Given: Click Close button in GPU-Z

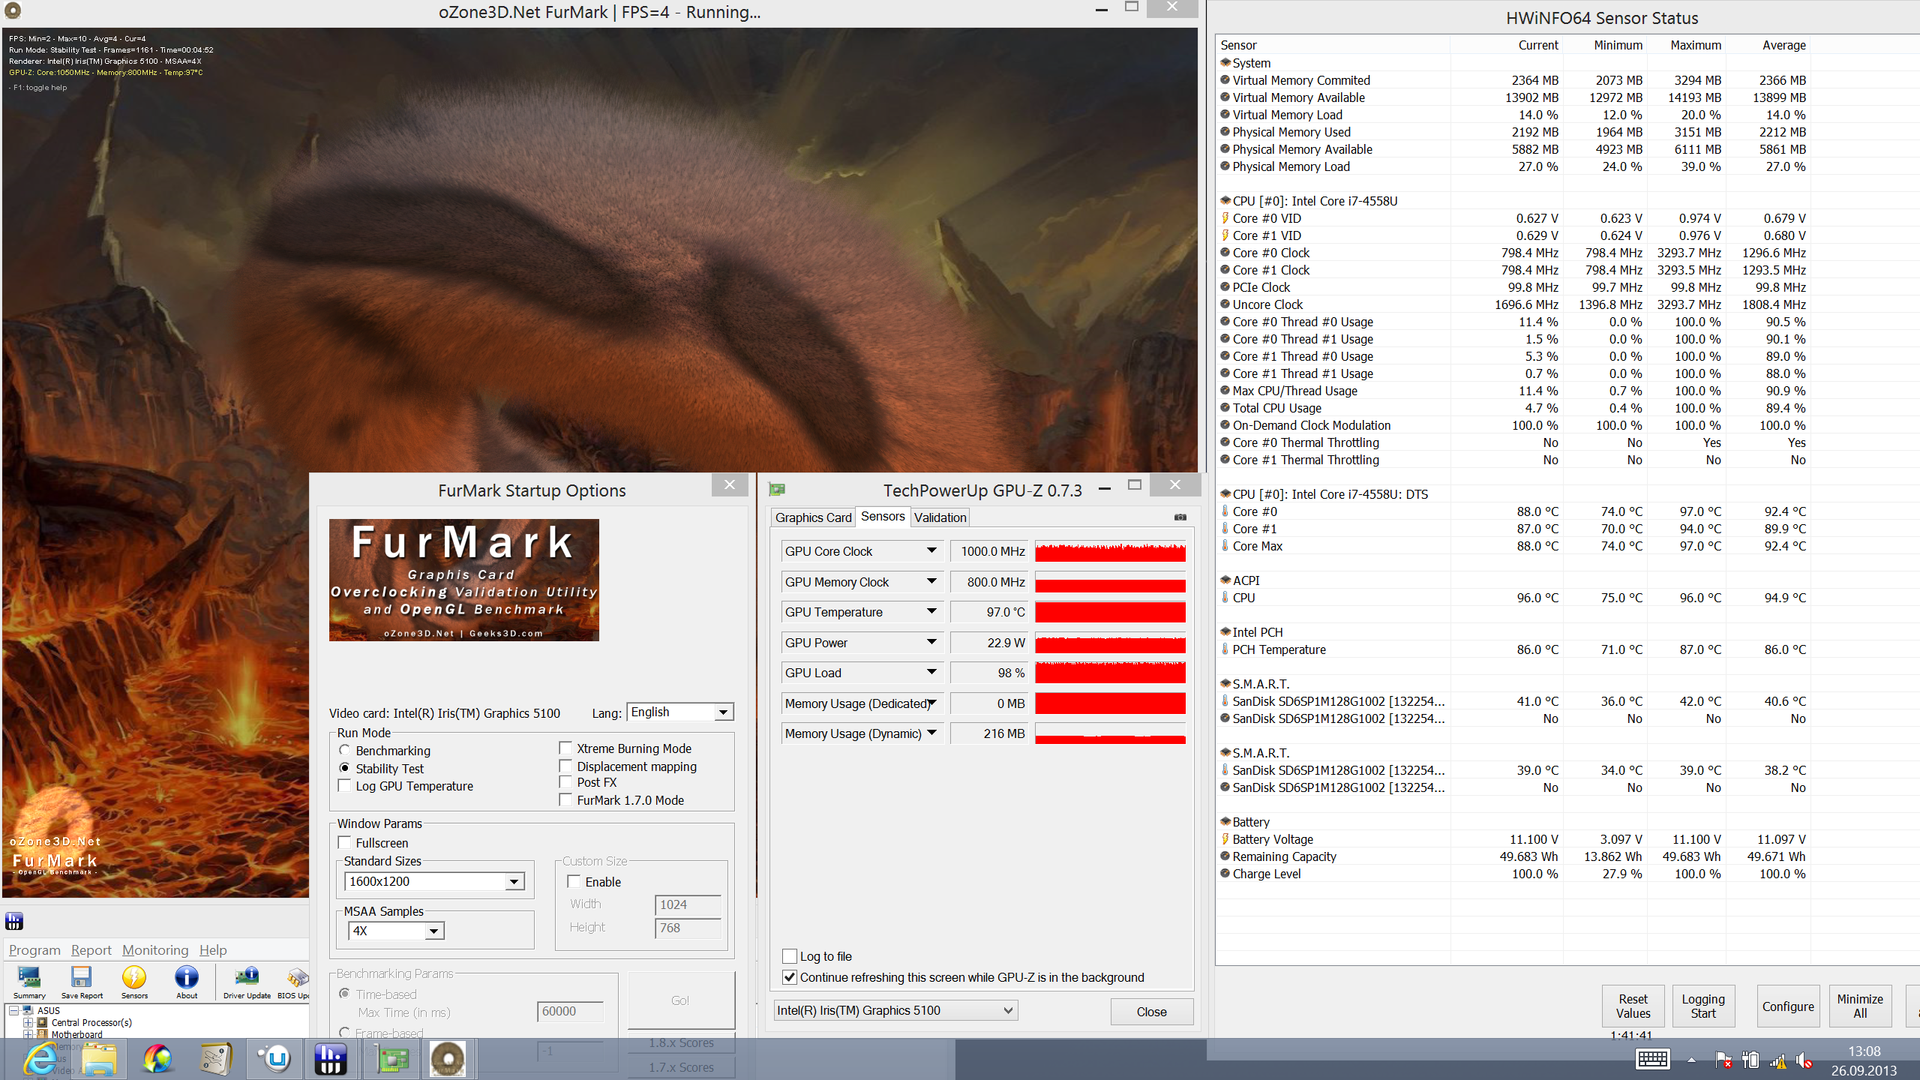Looking at the screenshot, I should tap(1151, 1012).
